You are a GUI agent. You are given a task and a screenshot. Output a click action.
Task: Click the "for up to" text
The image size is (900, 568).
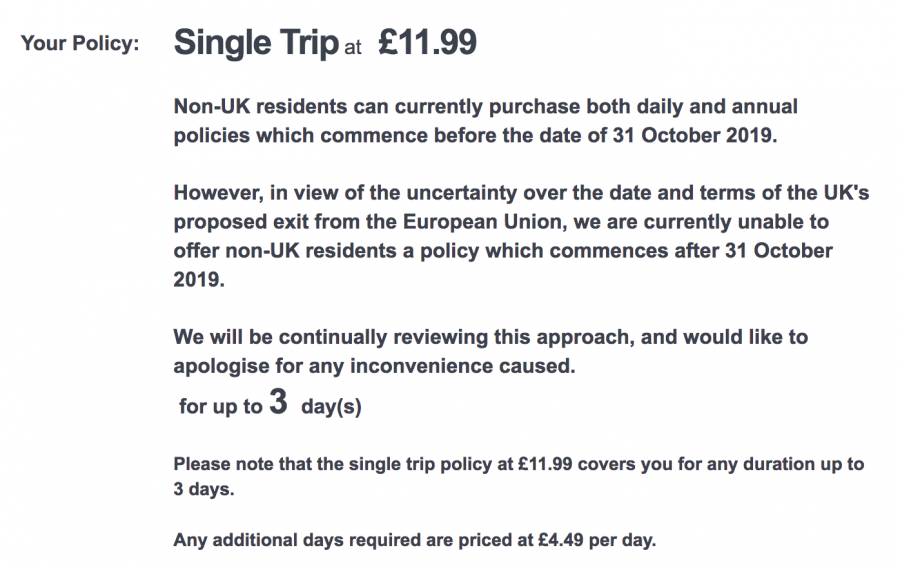coord(220,407)
